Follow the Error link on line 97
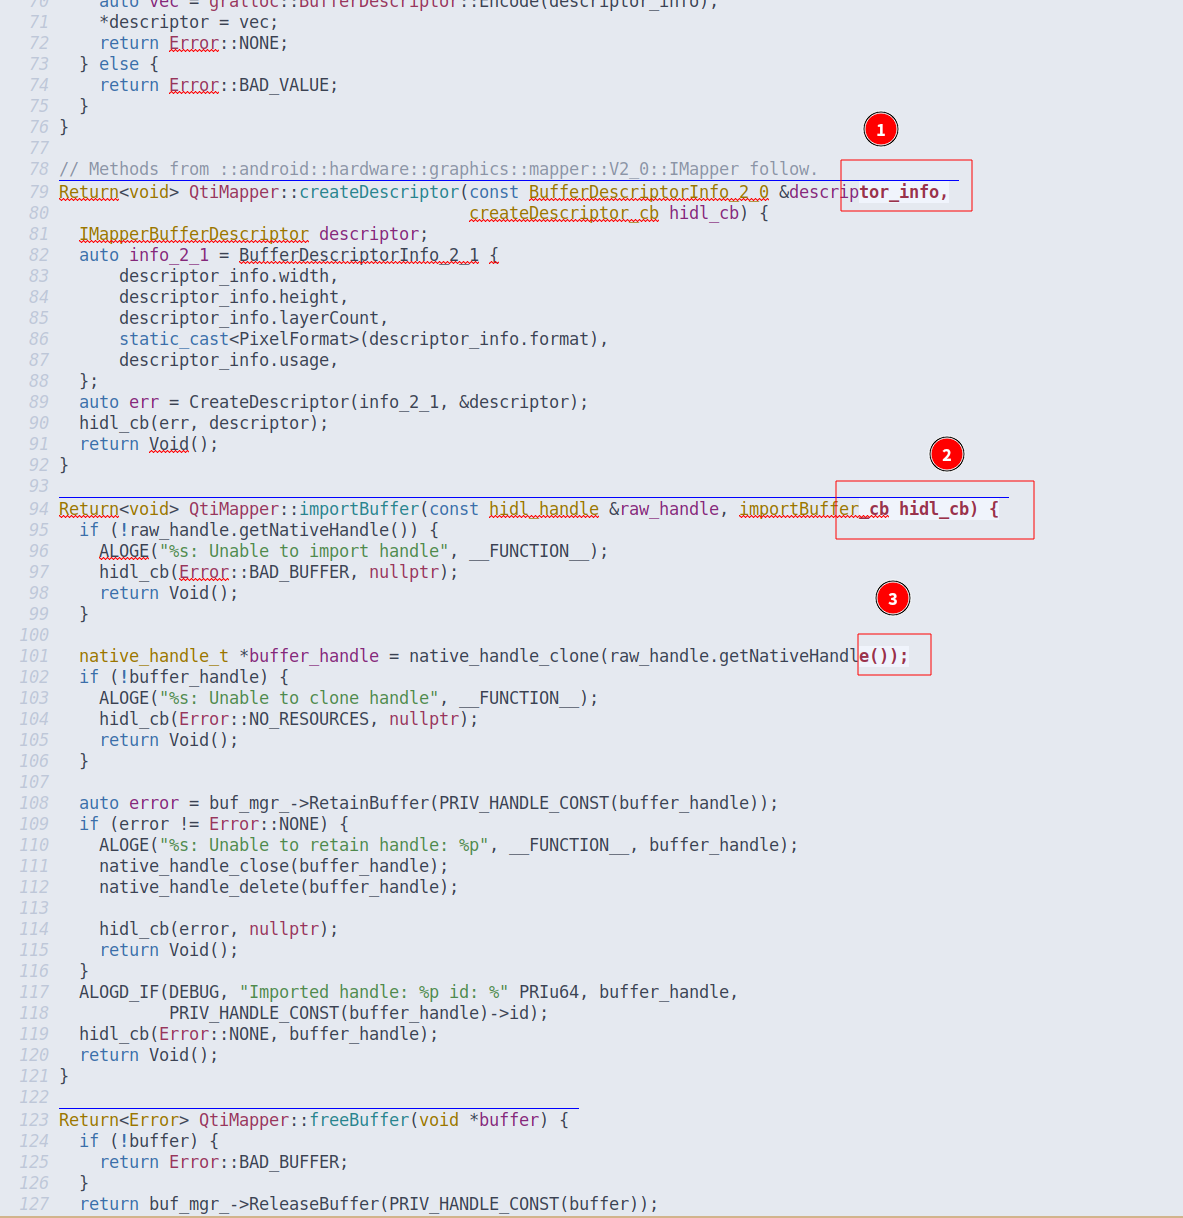 pyautogui.click(x=203, y=571)
